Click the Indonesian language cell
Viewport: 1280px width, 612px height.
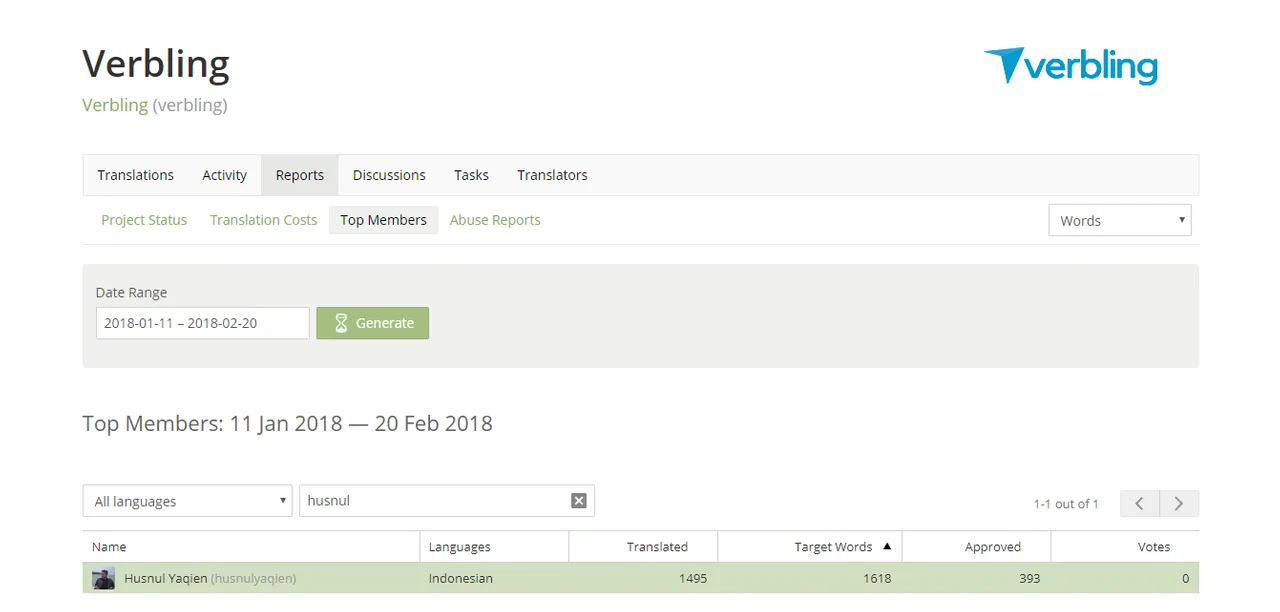tap(461, 578)
